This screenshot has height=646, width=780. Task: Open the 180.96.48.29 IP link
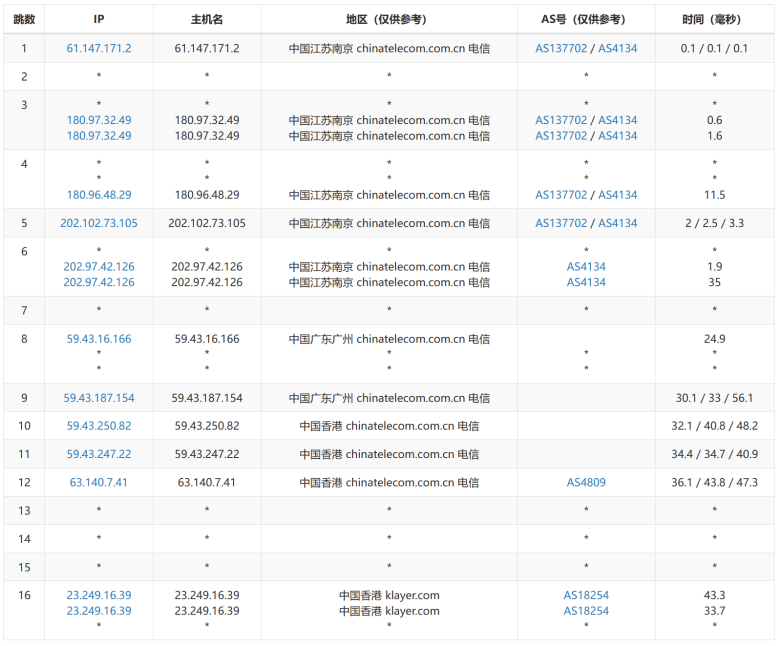click(99, 195)
